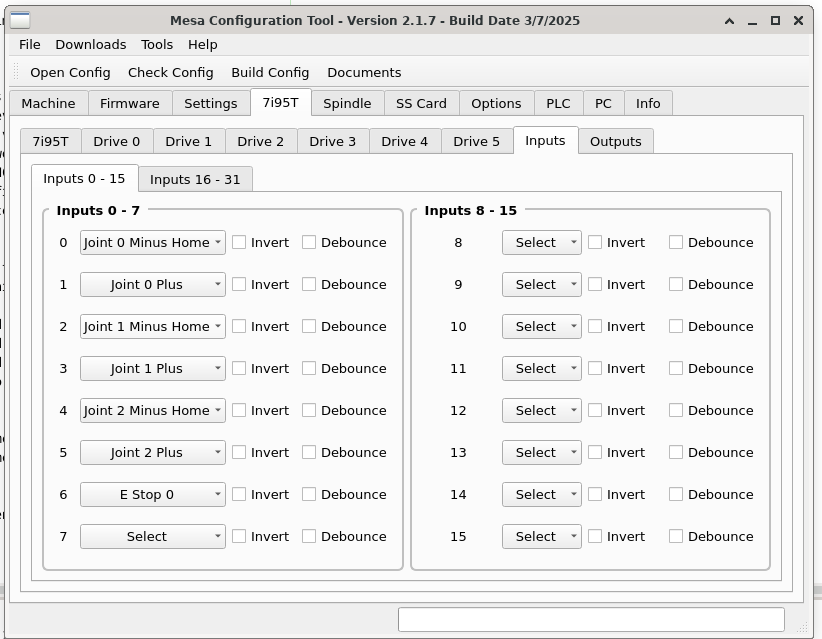This screenshot has width=822, height=639.
Task: Switch to the SS Card tab
Action: (x=421, y=103)
